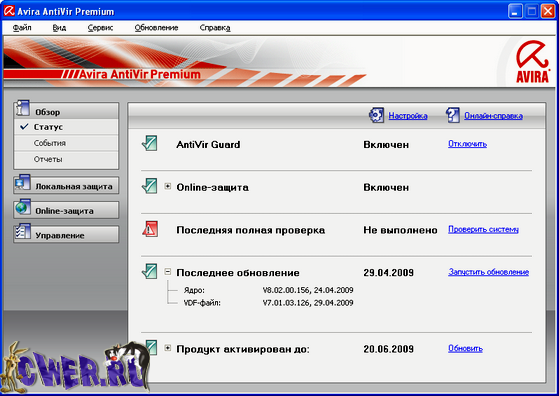Open the Онлайн-справка link

coord(493,116)
